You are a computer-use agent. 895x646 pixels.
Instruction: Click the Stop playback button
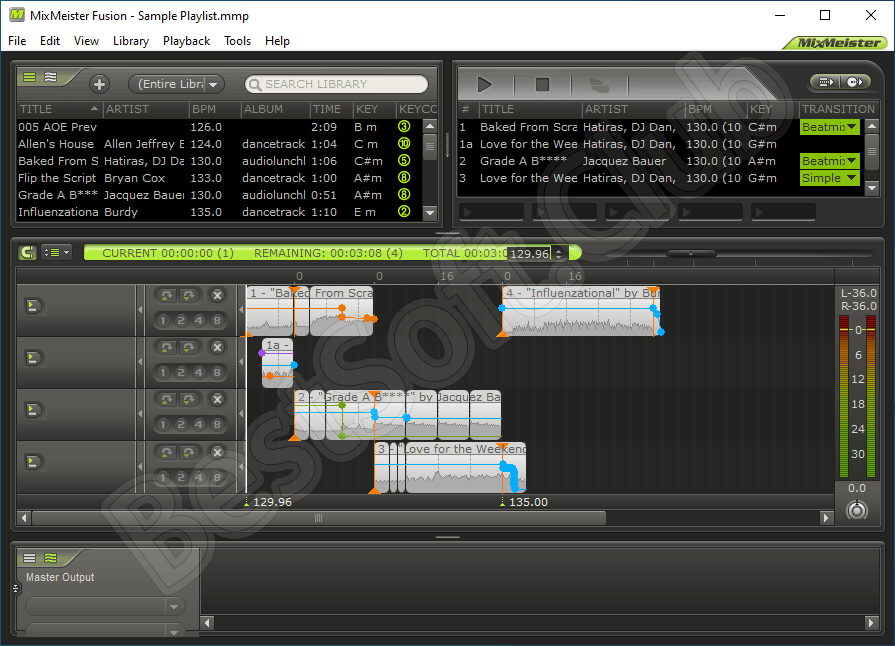542,85
